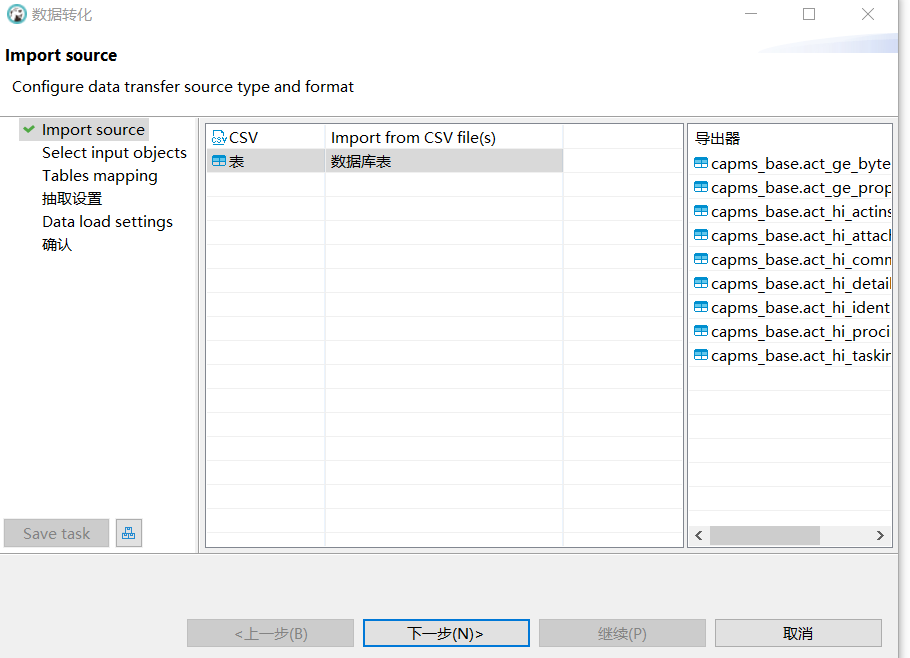Image resolution: width=910 pixels, height=658 pixels.
Task: Click table icon for capms_base.act_hi_actins entry
Action: pos(701,211)
